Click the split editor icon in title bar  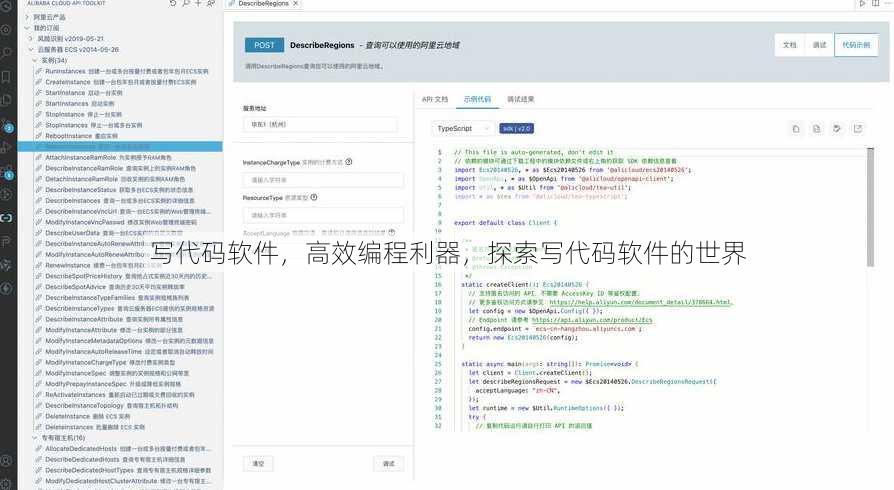pyautogui.click(x=876, y=3)
